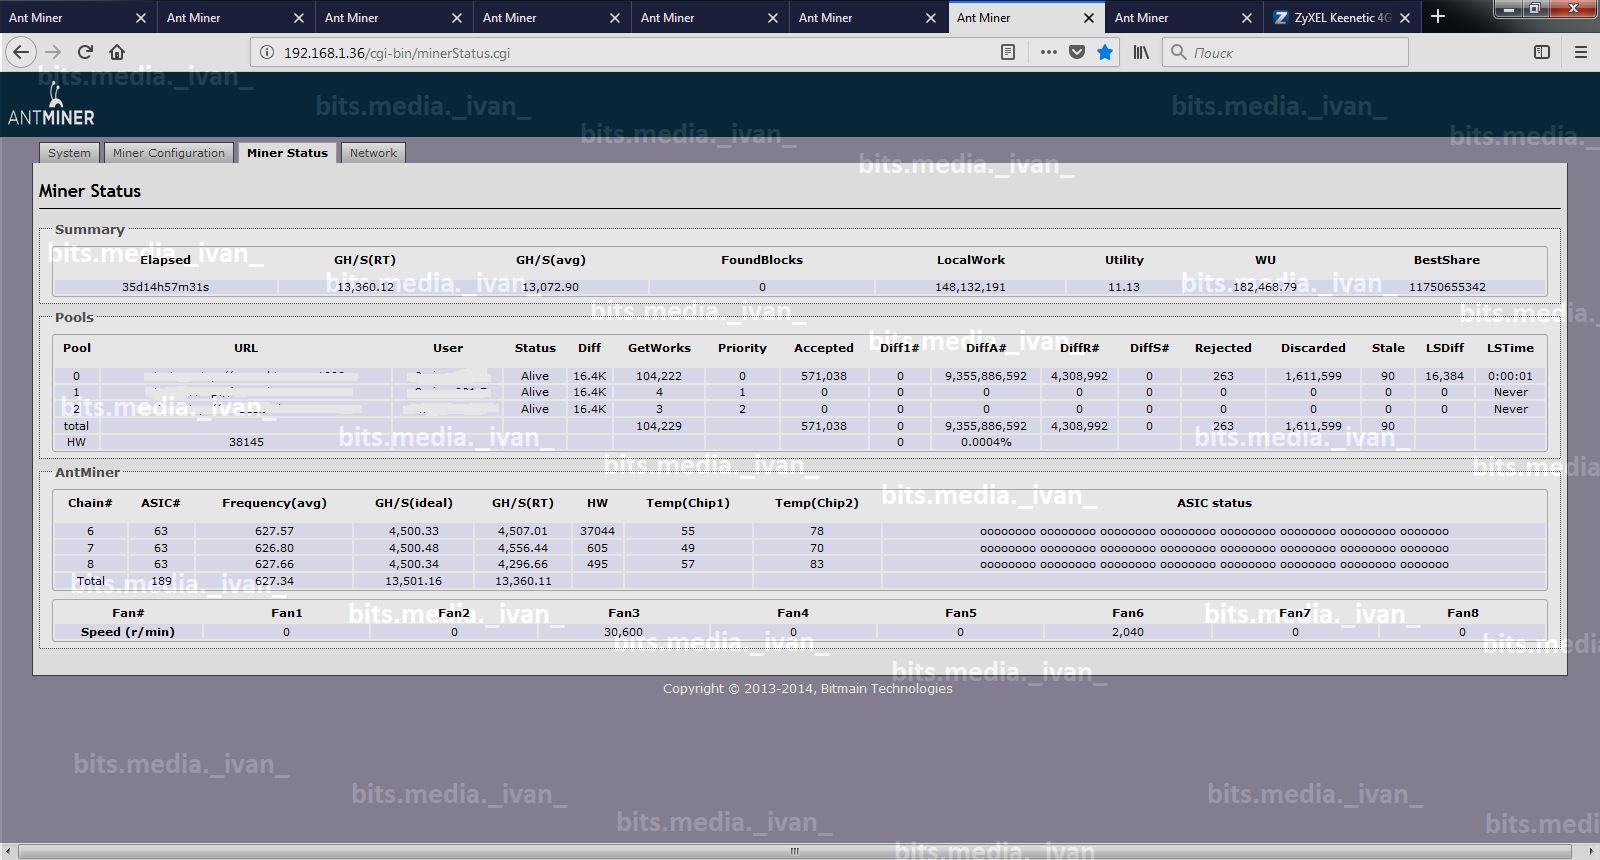Image resolution: width=1600 pixels, height=860 pixels.
Task: Select the Miner Status tab
Action: [287, 153]
